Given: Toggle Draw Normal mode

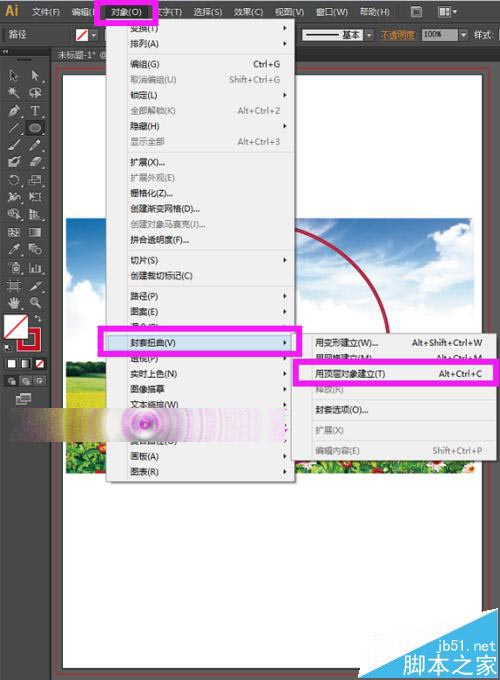Looking at the screenshot, I should 12,381.
